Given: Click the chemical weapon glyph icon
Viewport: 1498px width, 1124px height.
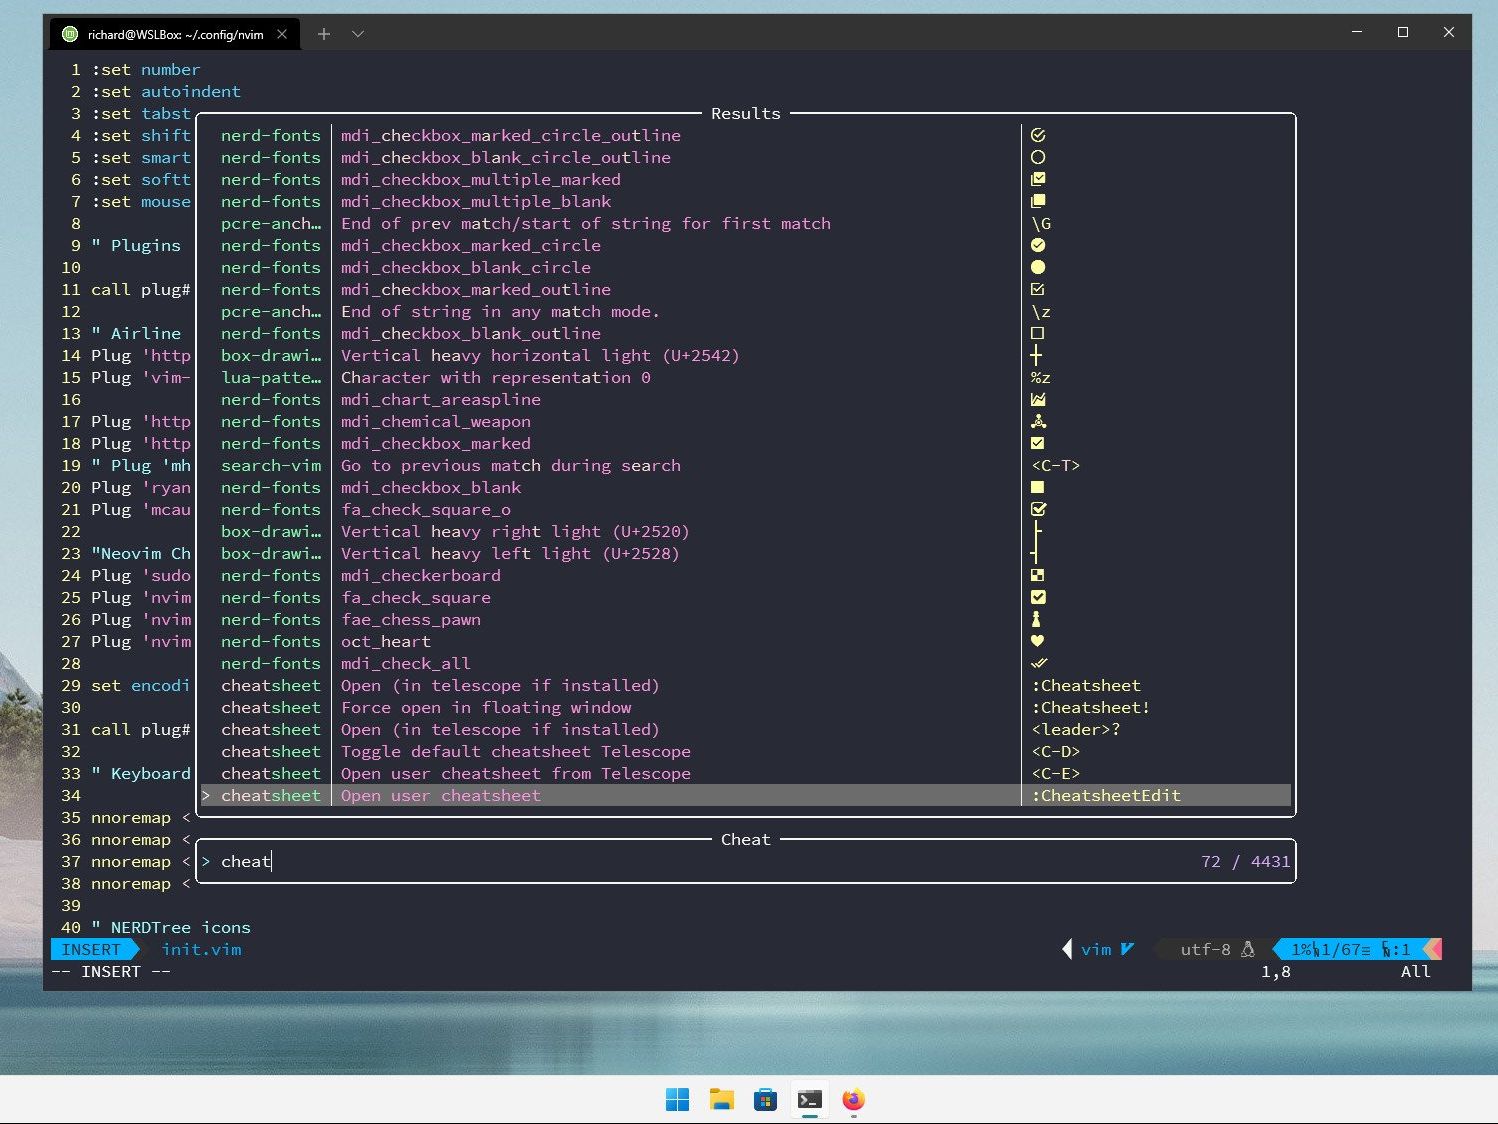Looking at the screenshot, I should [x=1038, y=422].
